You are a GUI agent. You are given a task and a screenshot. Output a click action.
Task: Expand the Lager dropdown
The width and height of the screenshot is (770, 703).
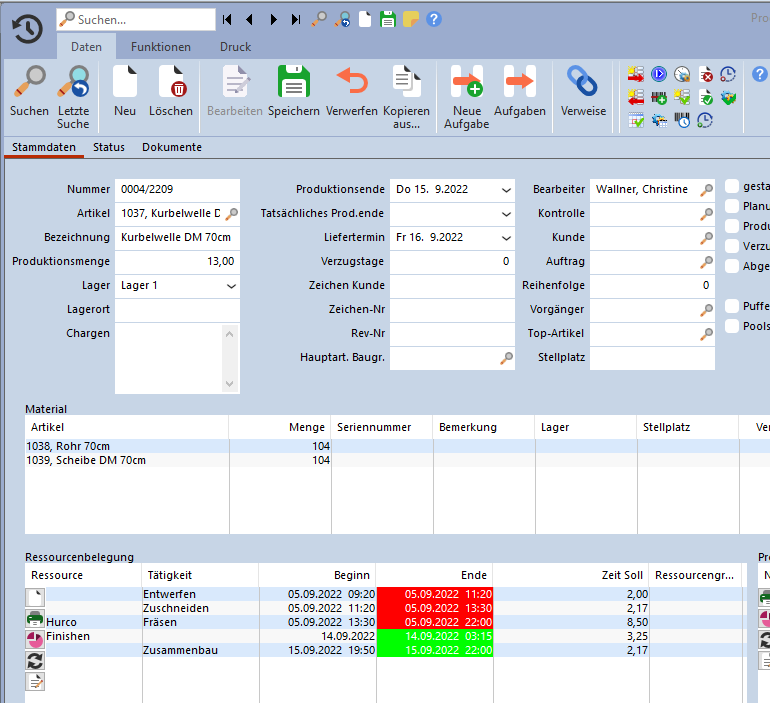[x=231, y=286]
